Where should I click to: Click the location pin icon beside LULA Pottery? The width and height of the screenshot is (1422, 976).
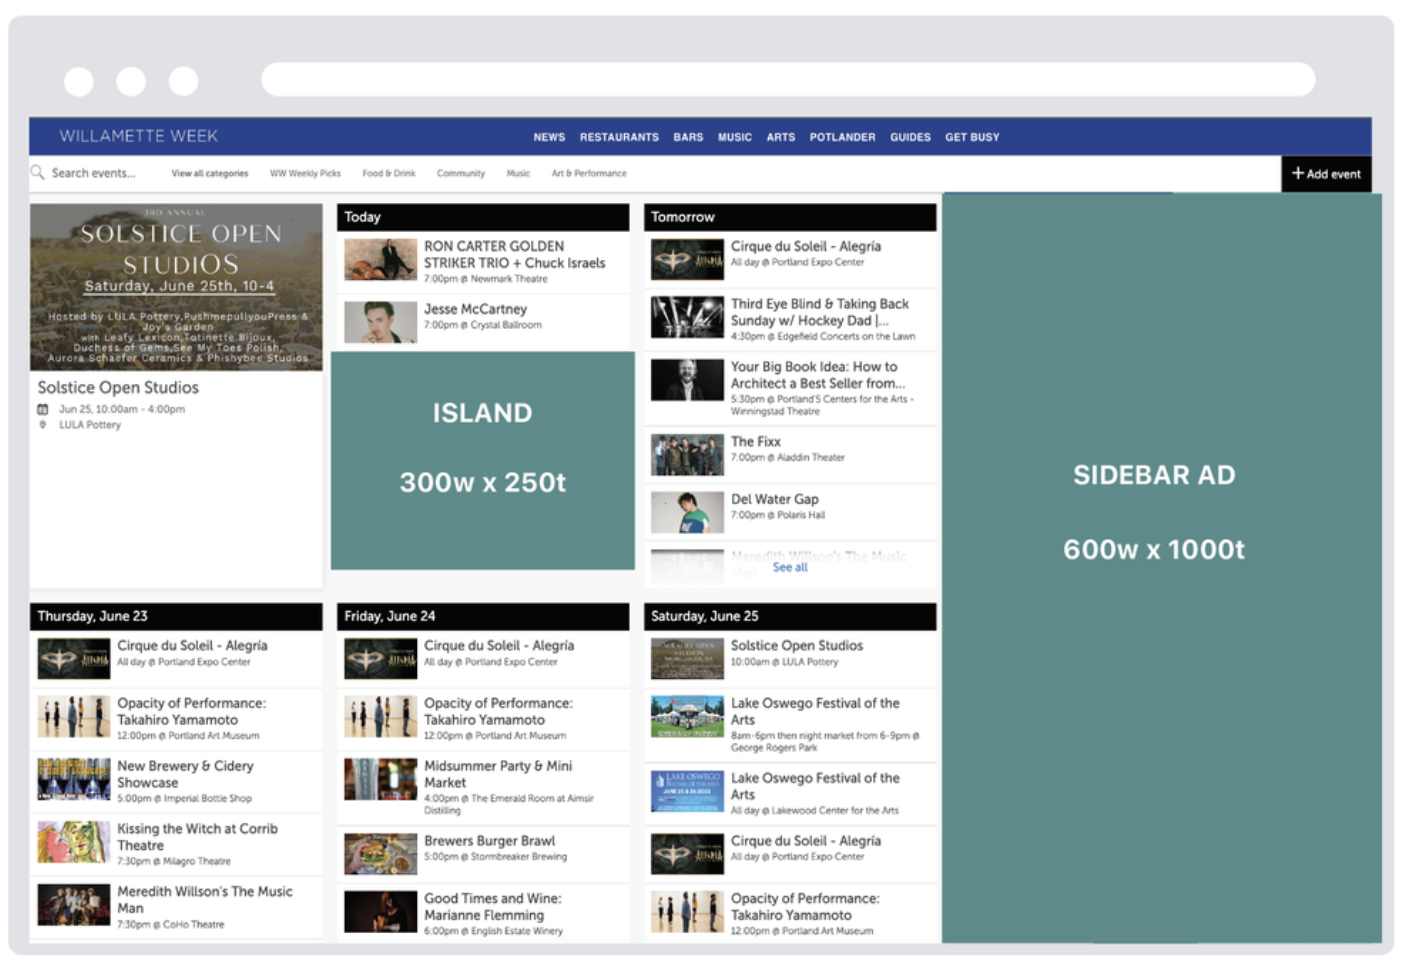coord(43,425)
